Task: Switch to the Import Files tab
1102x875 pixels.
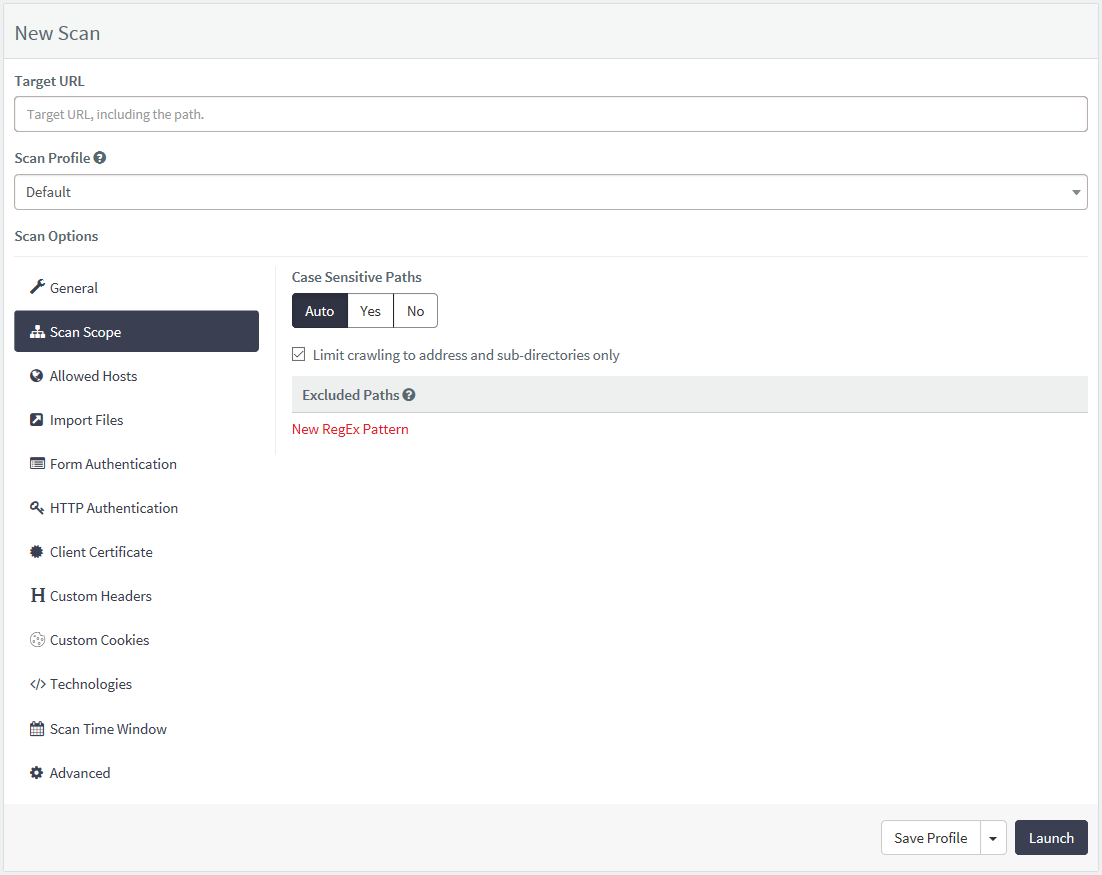Action: click(x=136, y=420)
